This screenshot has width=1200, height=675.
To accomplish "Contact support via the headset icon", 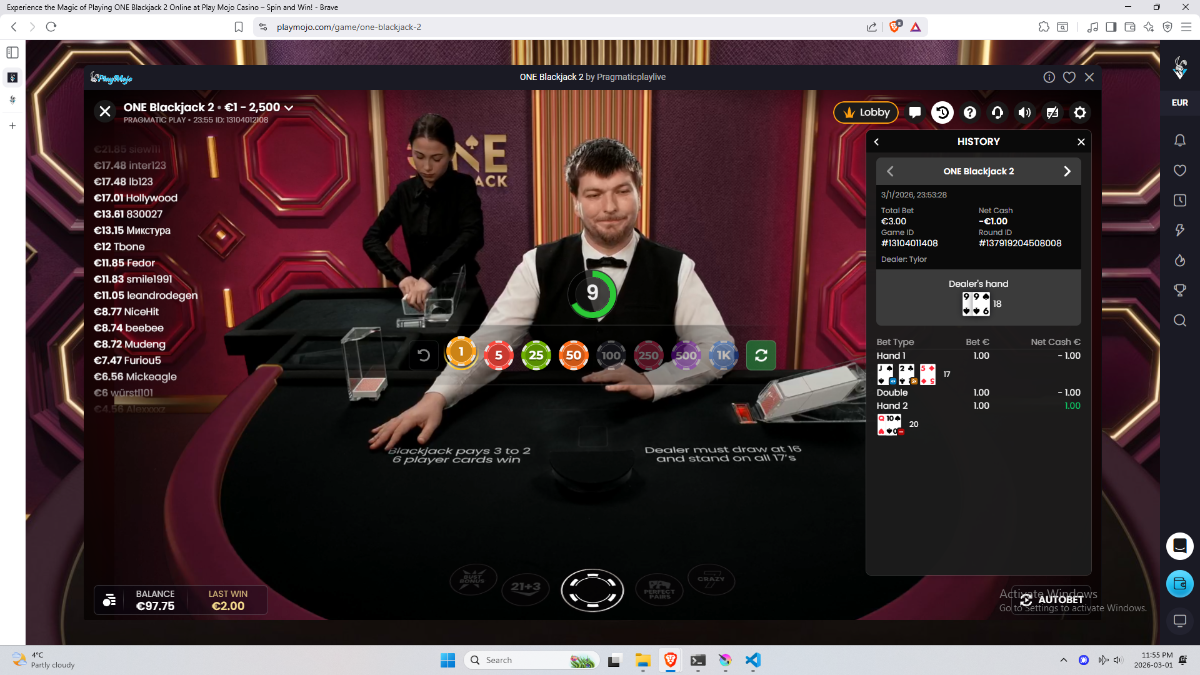I will (x=997, y=113).
